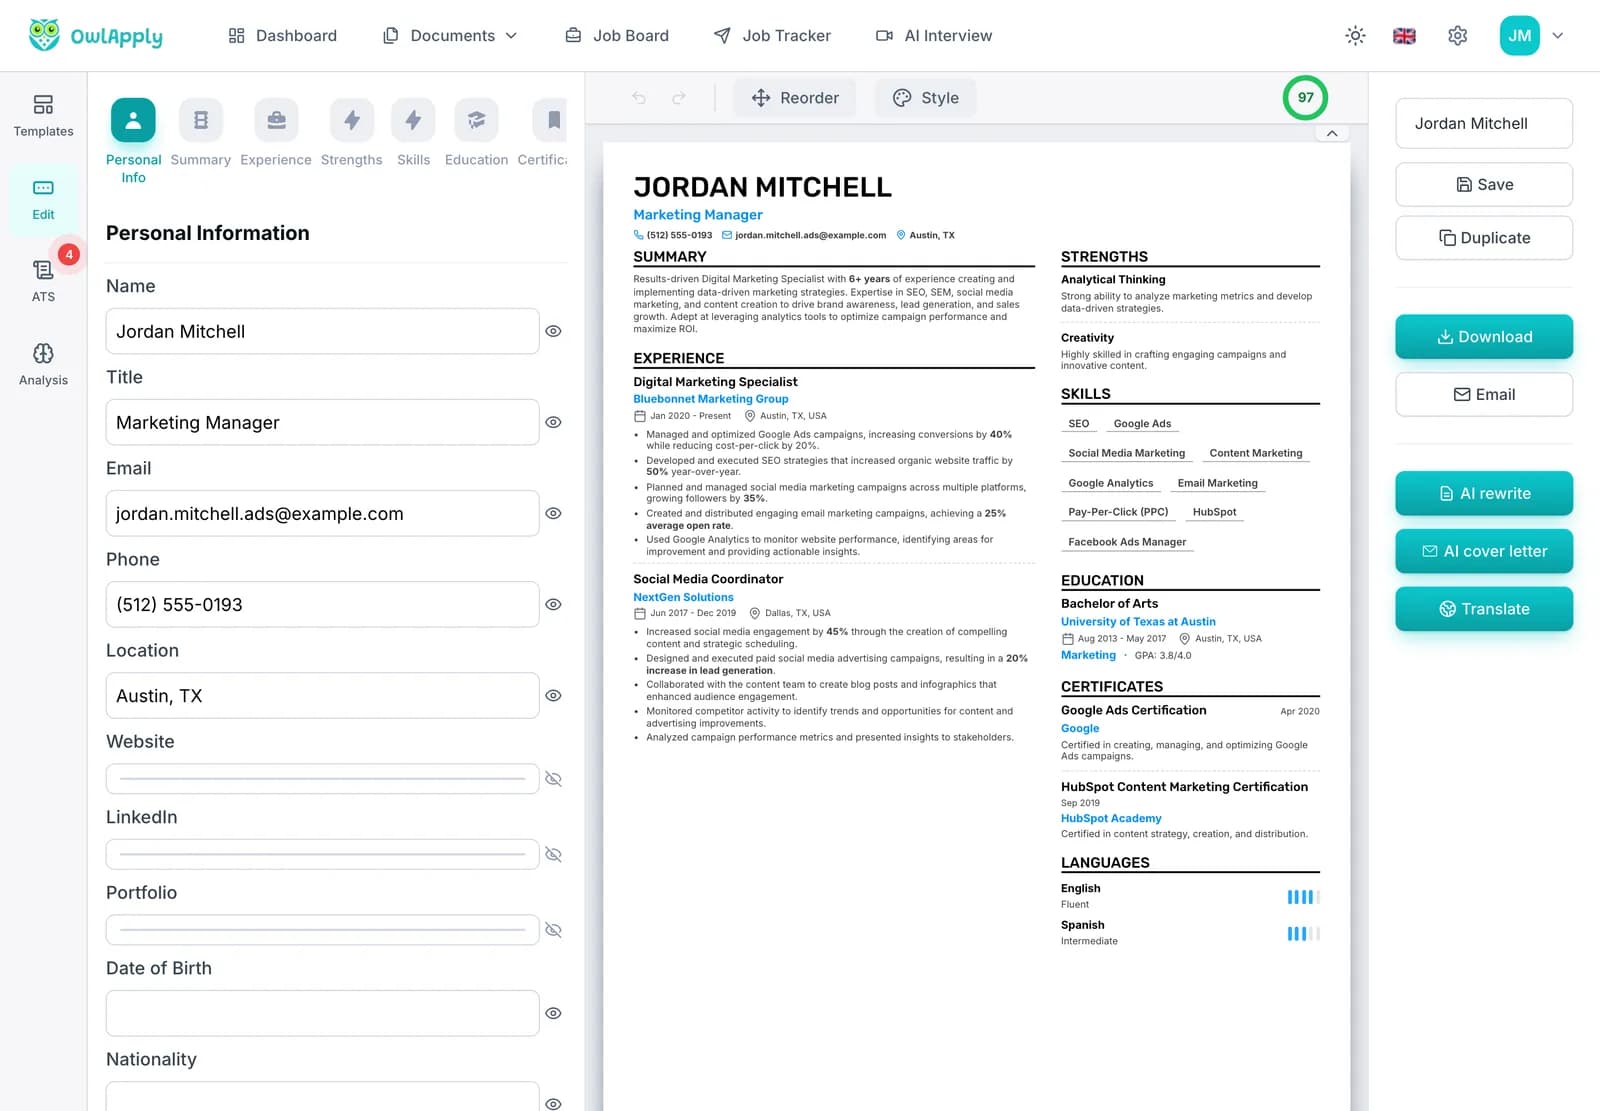Click the 97 resume score indicator
The image size is (1600, 1111).
[1305, 97]
